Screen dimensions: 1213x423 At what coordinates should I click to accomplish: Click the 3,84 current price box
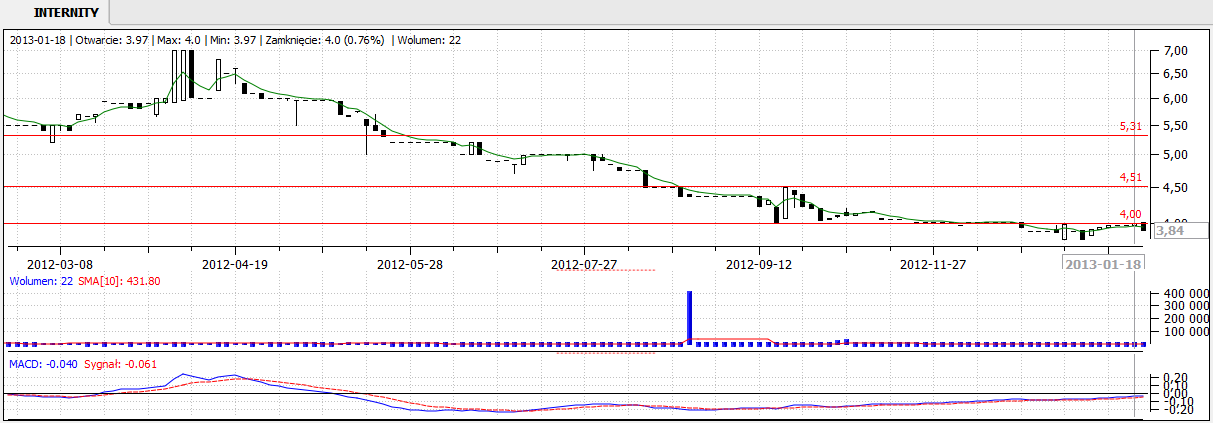click(1169, 231)
